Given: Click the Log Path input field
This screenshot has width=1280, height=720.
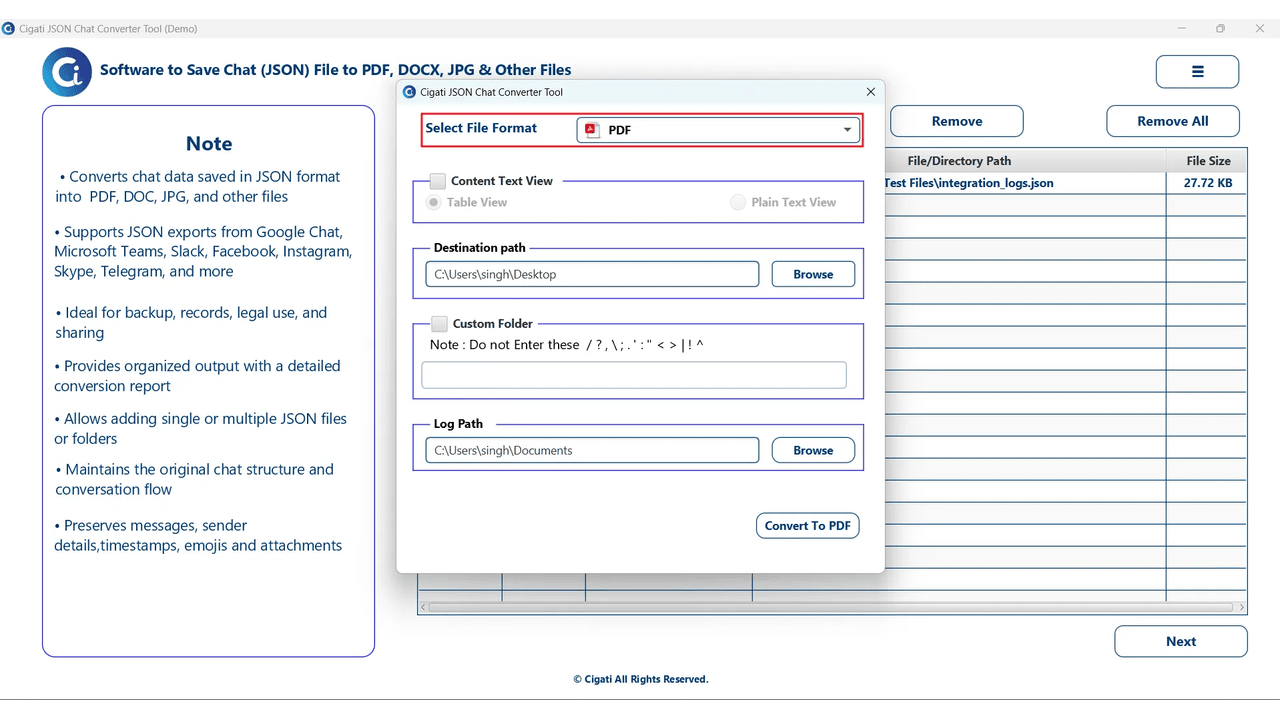Looking at the screenshot, I should (592, 450).
